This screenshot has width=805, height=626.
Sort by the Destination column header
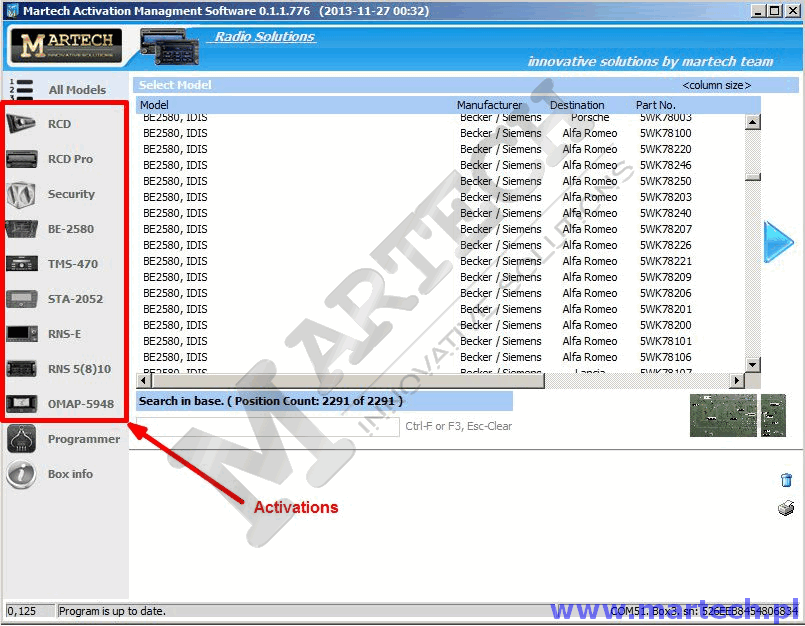pos(577,105)
